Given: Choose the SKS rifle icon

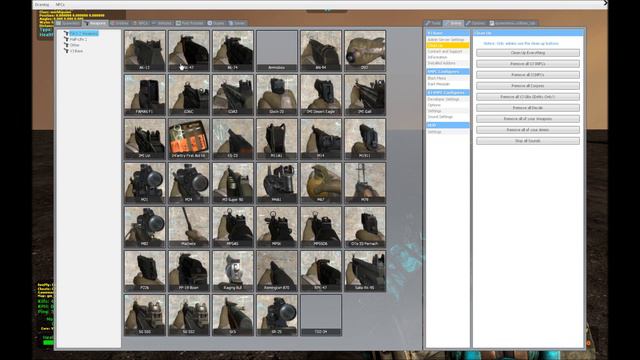Looking at the screenshot, I should (x=233, y=316).
